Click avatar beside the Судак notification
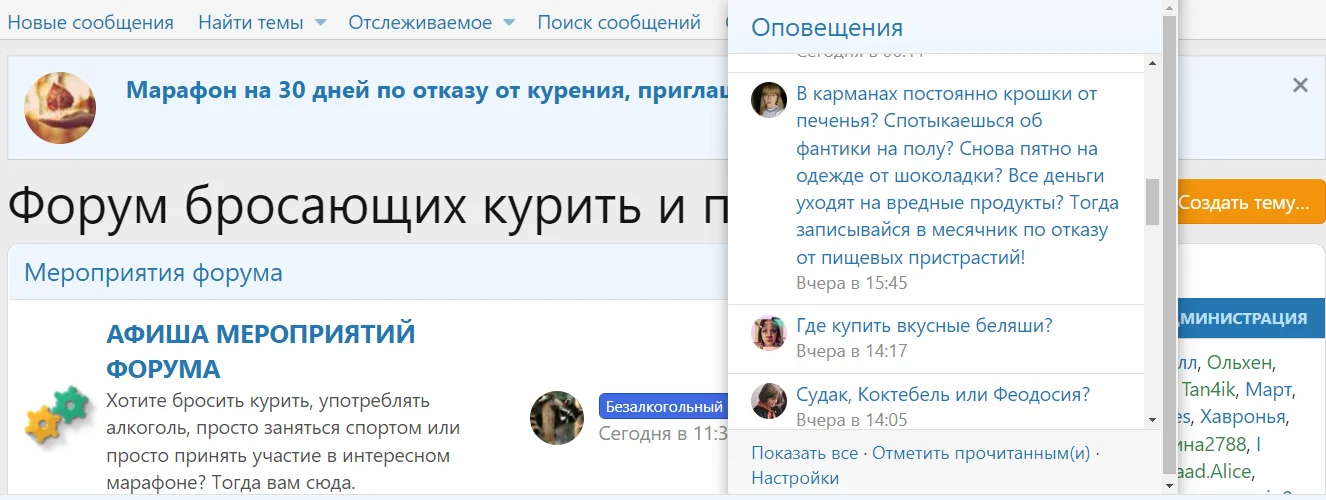This screenshot has height=500, width=1326. (x=769, y=401)
